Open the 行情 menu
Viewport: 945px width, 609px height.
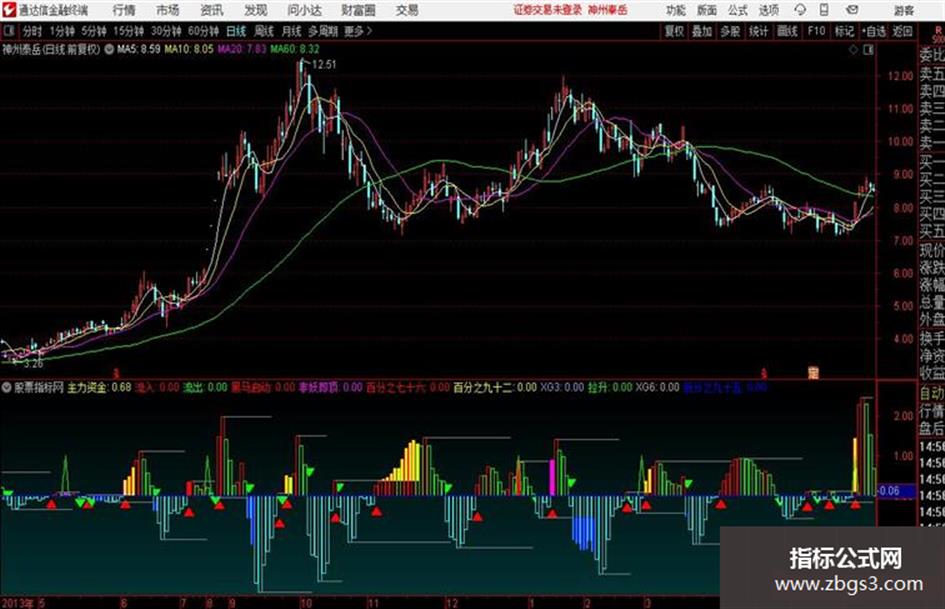(x=124, y=10)
